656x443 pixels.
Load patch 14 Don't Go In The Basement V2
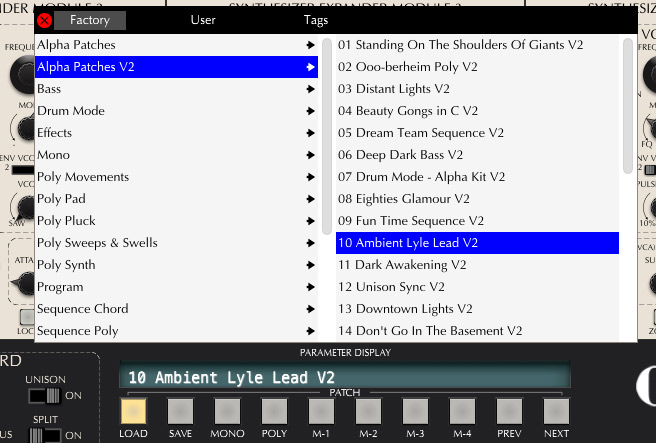pyautogui.click(x=477, y=331)
